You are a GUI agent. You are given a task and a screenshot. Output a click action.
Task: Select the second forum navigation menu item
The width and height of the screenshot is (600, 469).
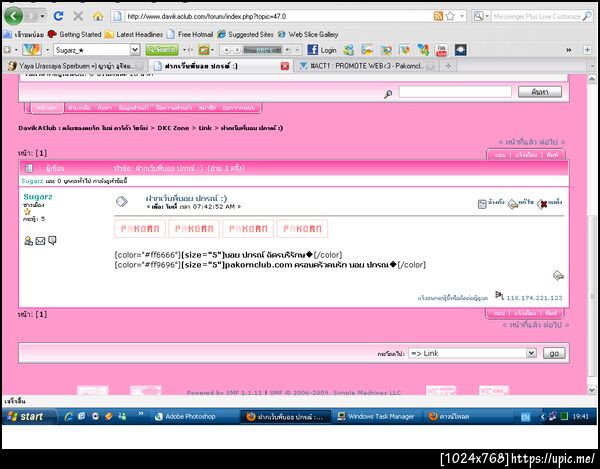[x=80, y=108]
